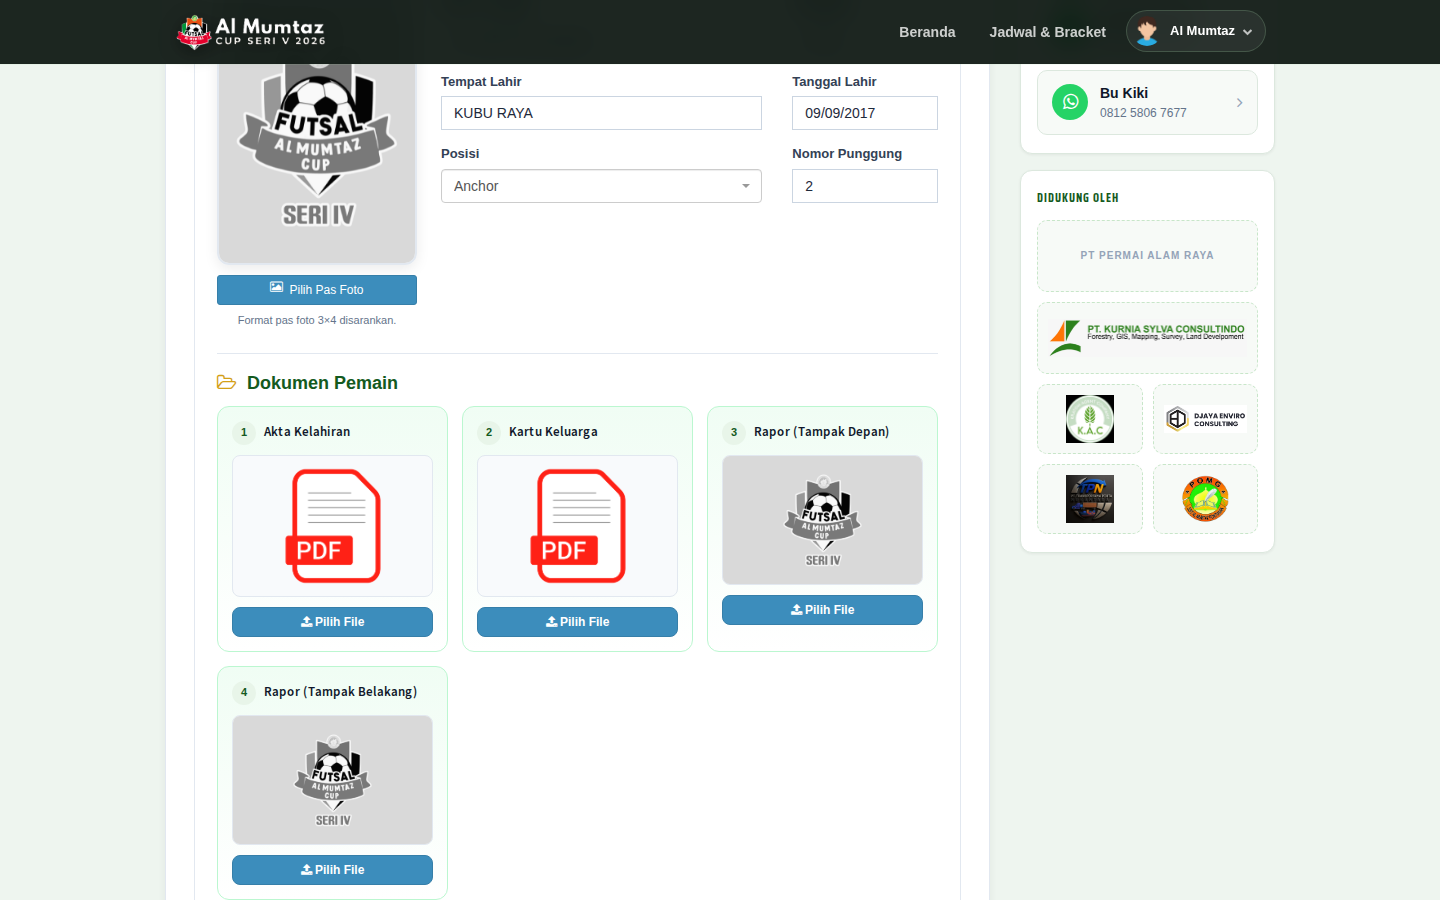The width and height of the screenshot is (1440, 900).
Task: Click the Tempat Lahir input field
Action: pos(601,113)
